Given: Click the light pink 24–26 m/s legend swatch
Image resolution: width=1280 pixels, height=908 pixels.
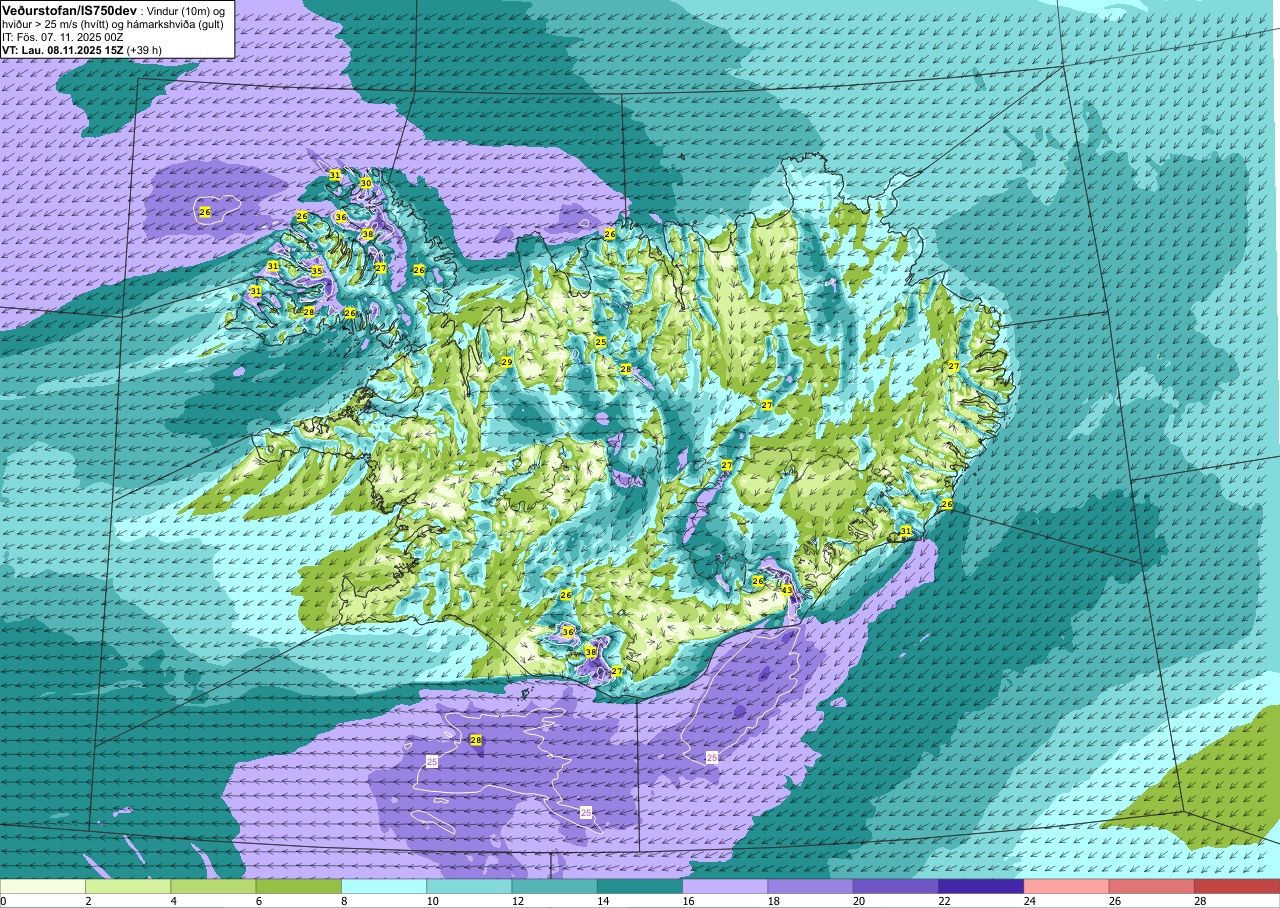Looking at the screenshot, I should pyautogui.click(x=1067, y=886).
